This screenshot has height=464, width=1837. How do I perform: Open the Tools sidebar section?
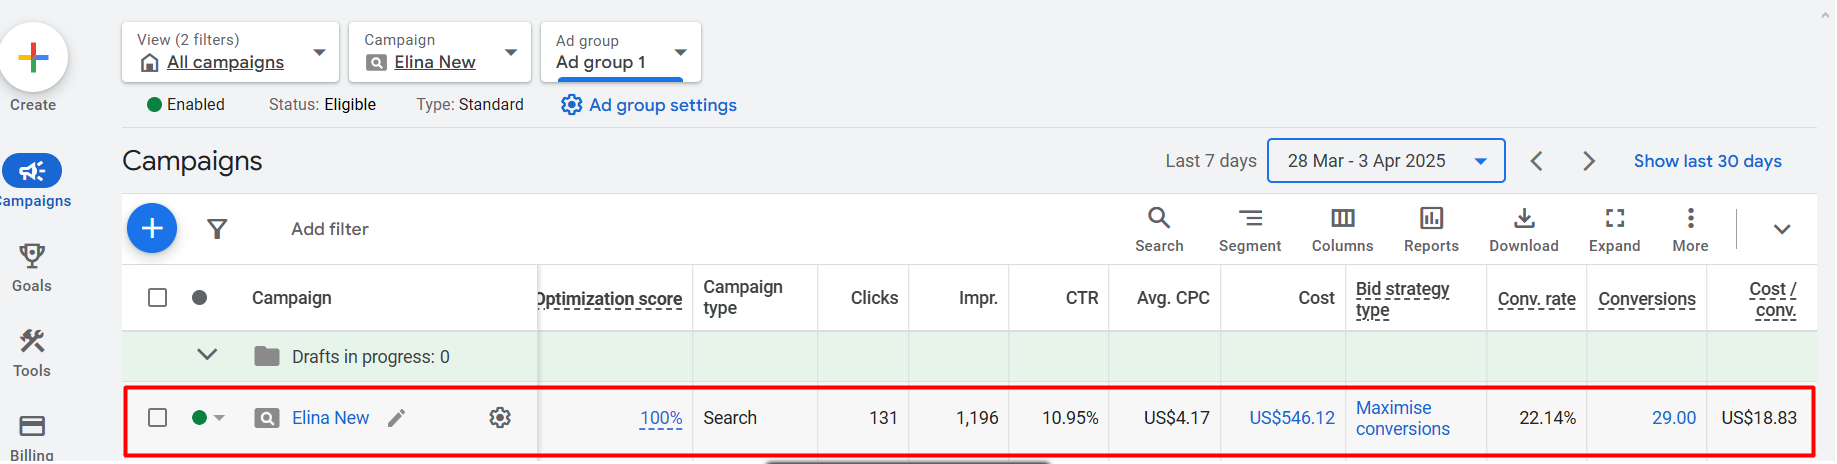pyautogui.click(x=32, y=353)
